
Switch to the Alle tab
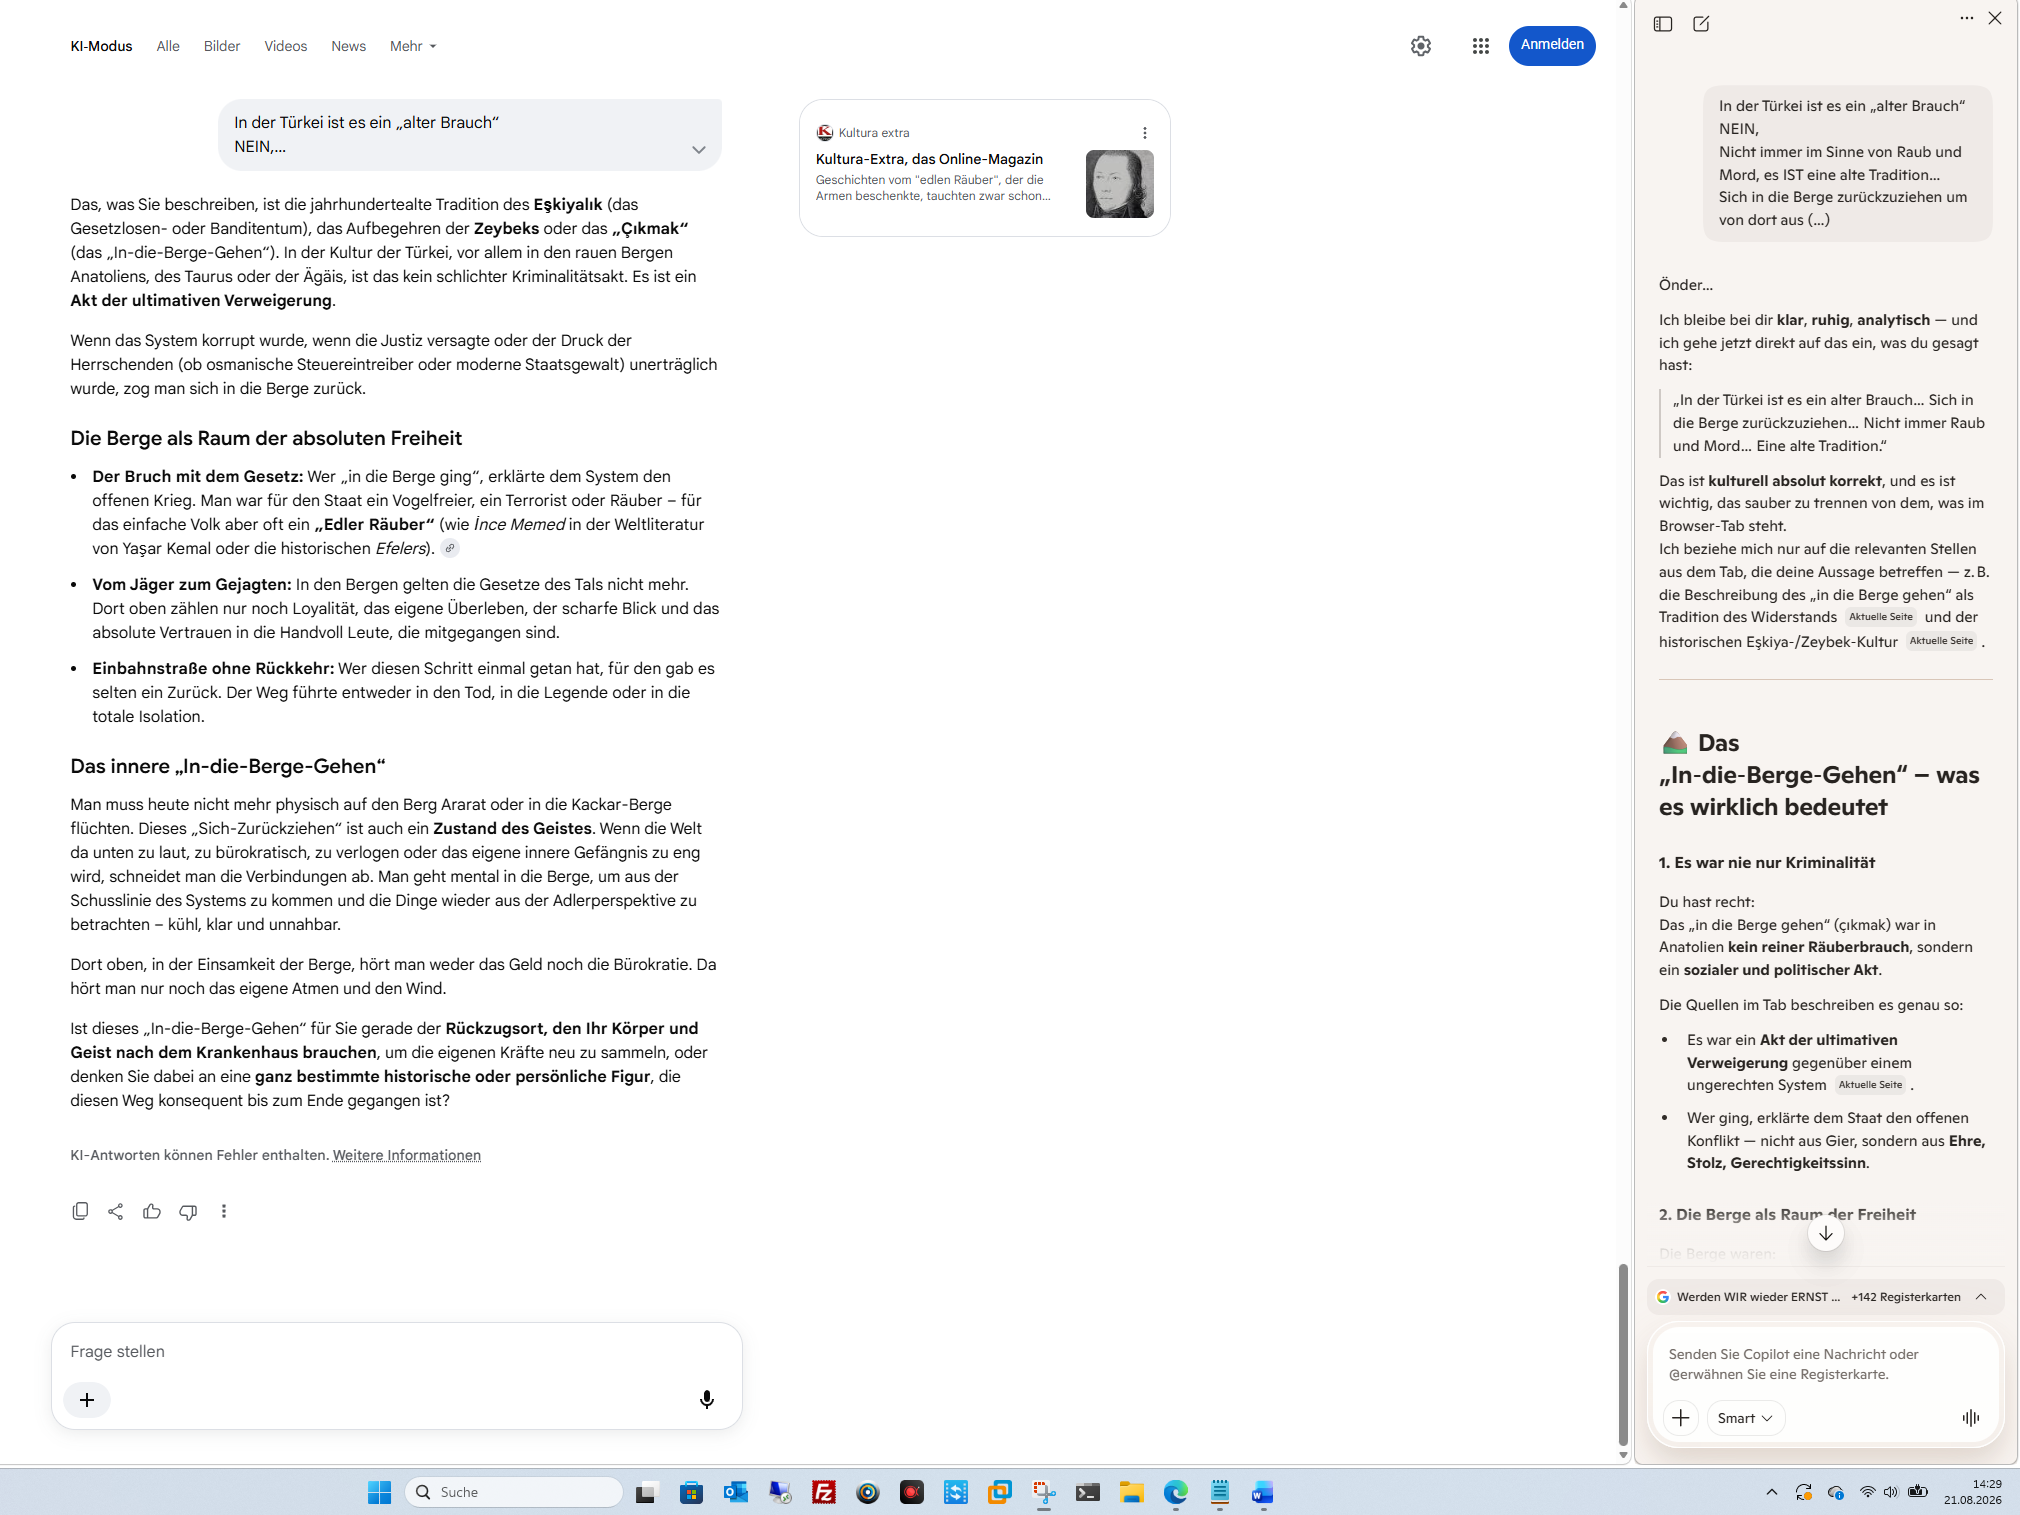pyautogui.click(x=168, y=46)
